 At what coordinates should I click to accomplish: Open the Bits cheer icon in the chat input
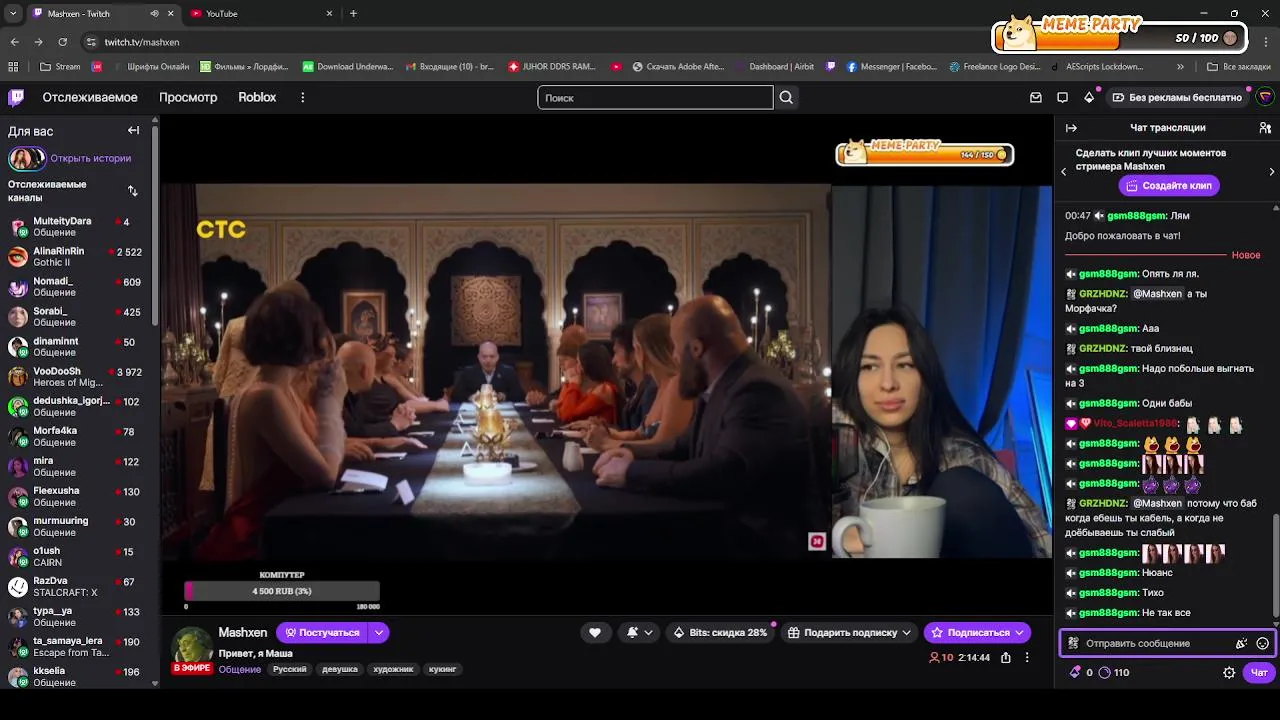coord(1241,643)
